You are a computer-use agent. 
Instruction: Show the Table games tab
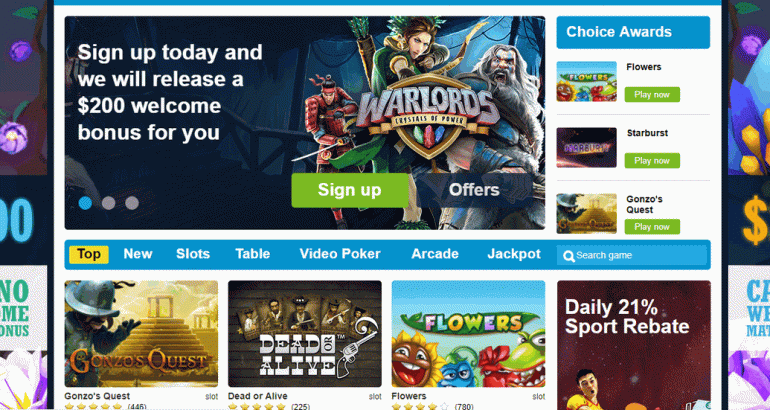tap(252, 254)
